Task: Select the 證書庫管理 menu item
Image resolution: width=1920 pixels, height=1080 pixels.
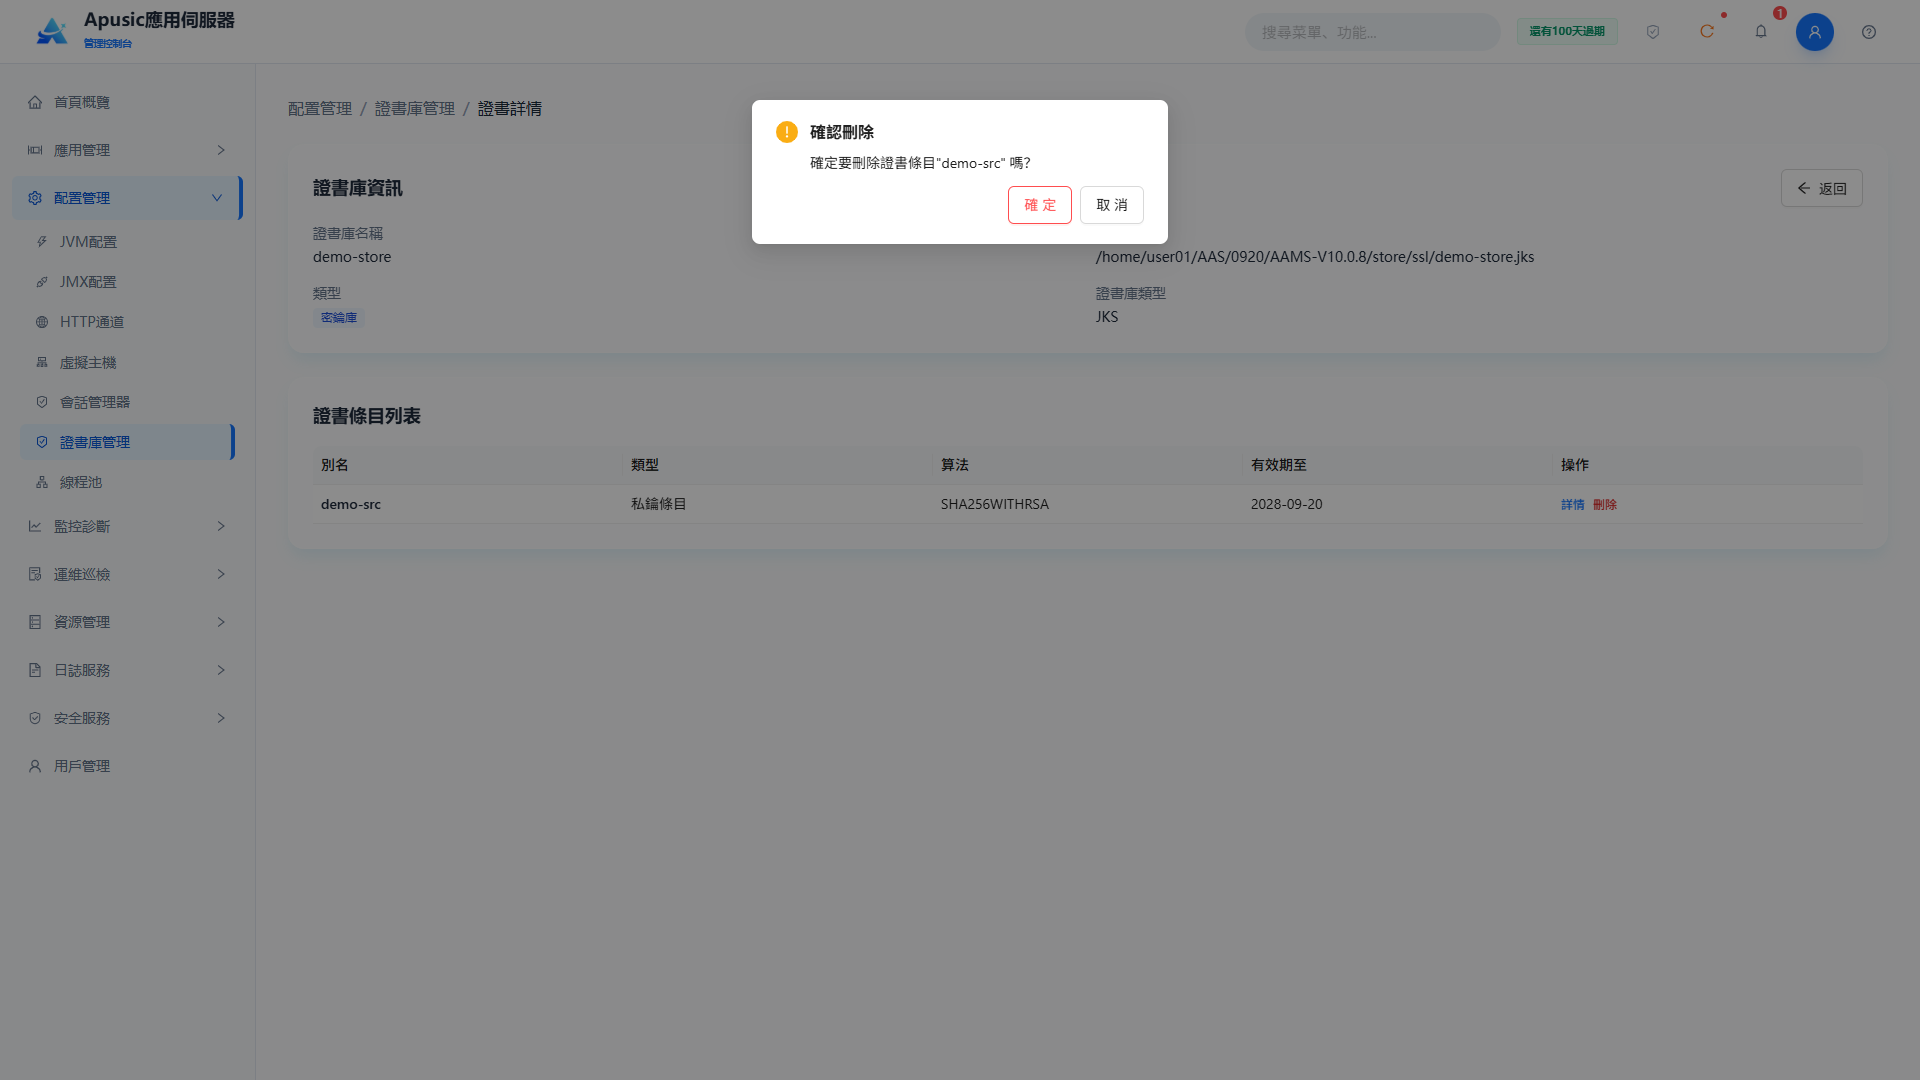Action: pyautogui.click(x=127, y=442)
